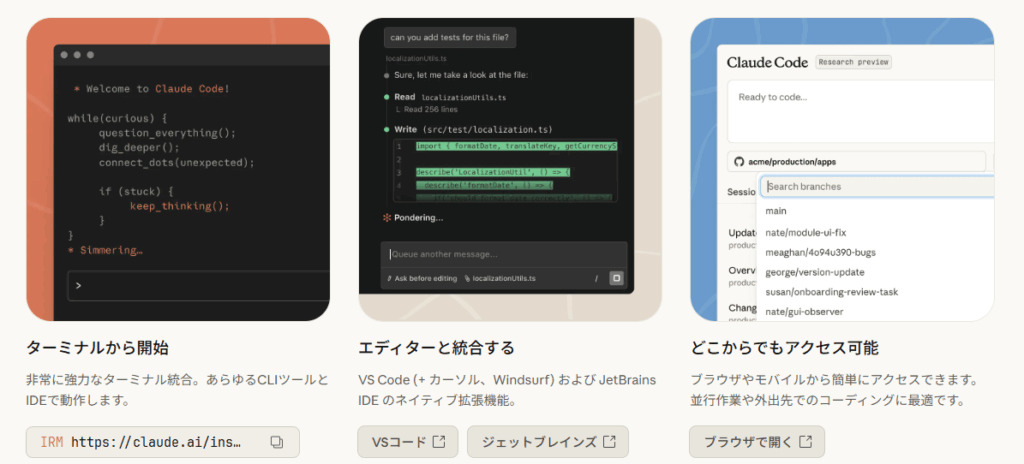1024x464 pixels.
Task: Pick the george/version-update branch
Action: tap(814, 272)
